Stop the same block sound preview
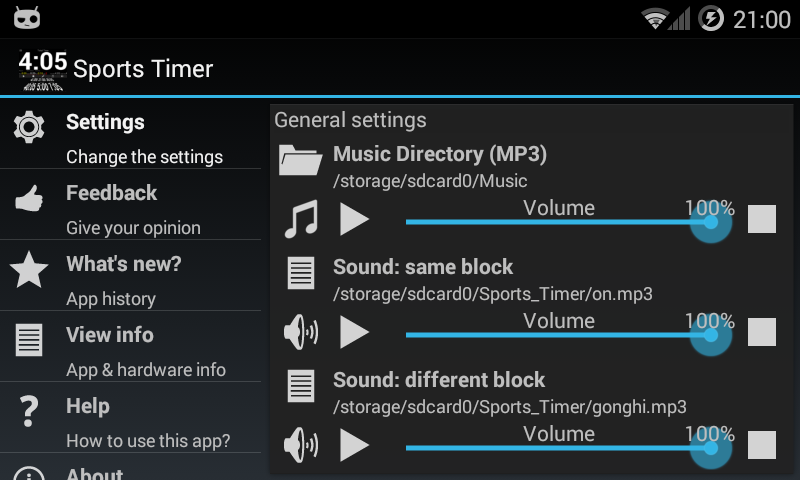 762,332
